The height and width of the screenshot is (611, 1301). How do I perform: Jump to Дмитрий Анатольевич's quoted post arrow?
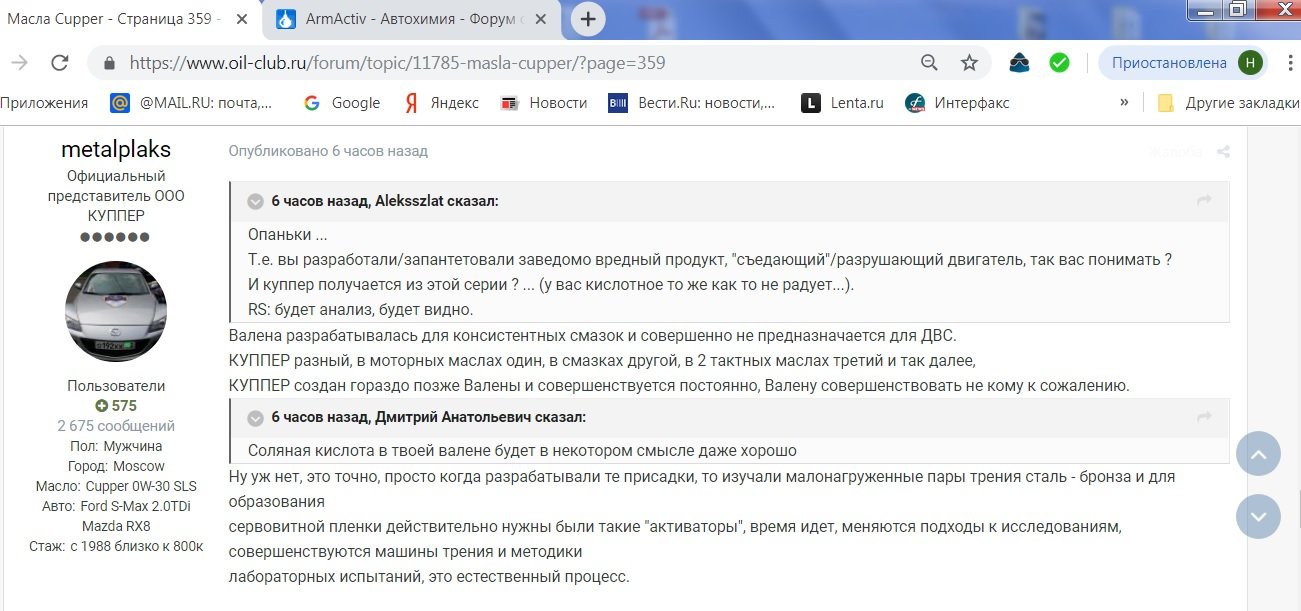pyautogui.click(x=1204, y=417)
